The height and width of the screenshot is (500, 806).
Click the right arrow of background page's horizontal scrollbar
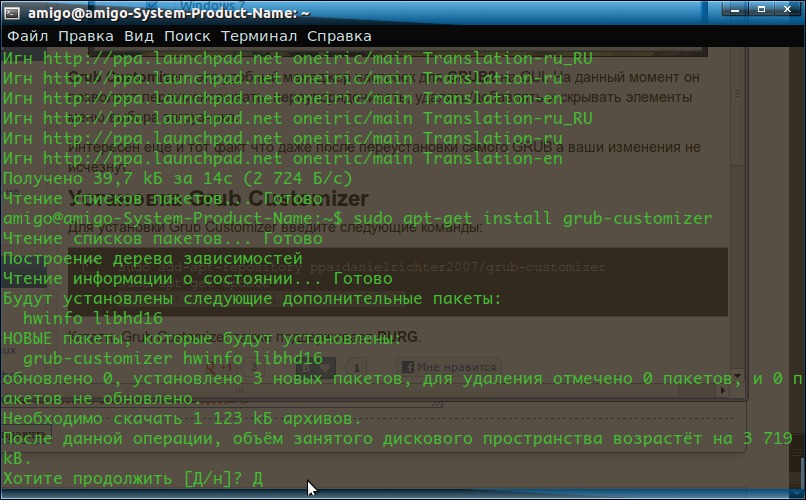coord(723,391)
